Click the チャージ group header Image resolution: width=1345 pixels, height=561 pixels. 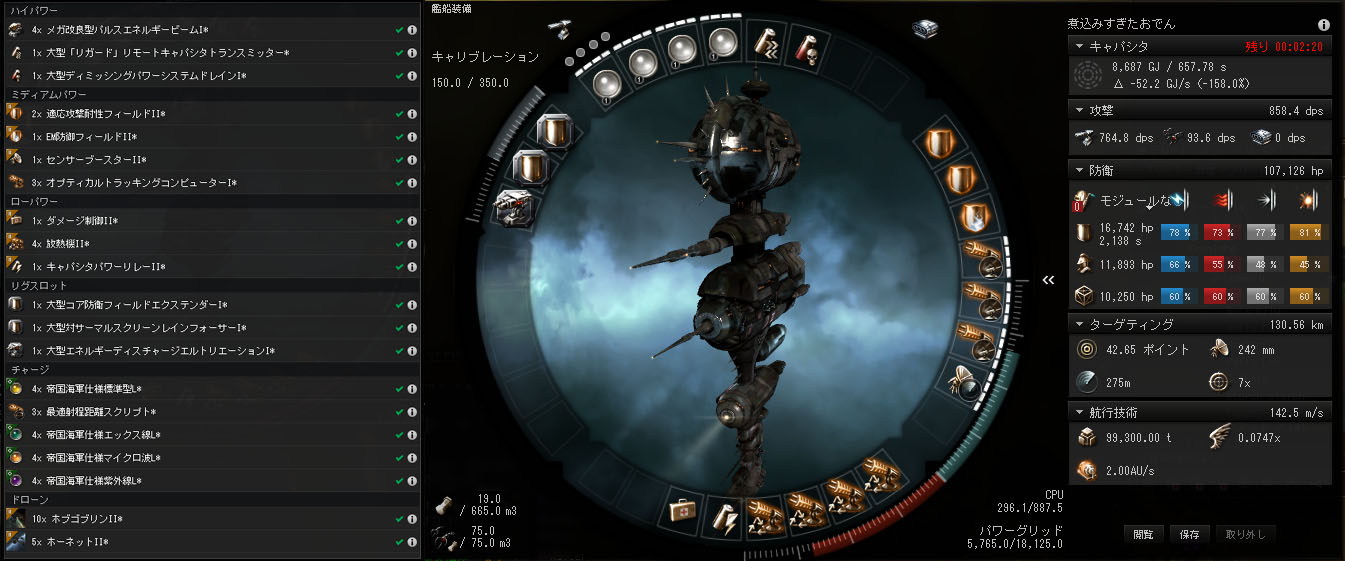(210, 370)
